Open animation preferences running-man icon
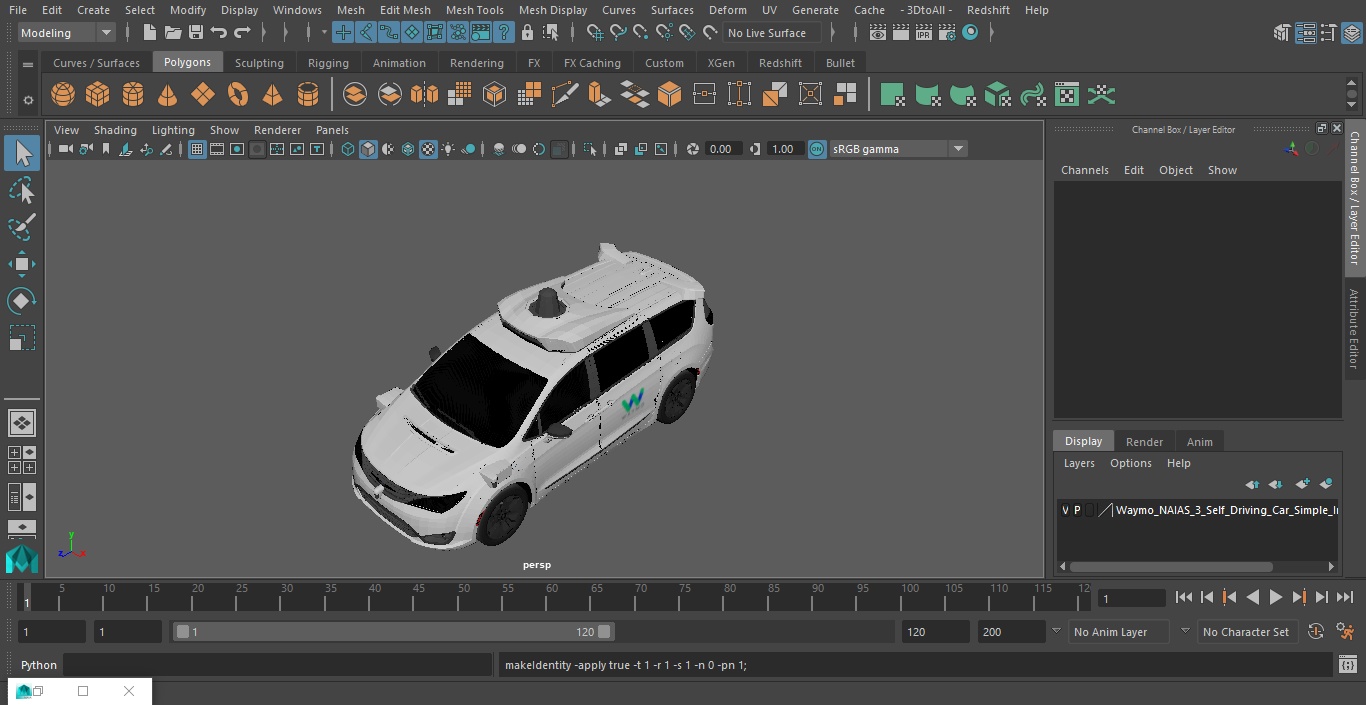Viewport: 1366px width, 705px height. (x=1345, y=632)
